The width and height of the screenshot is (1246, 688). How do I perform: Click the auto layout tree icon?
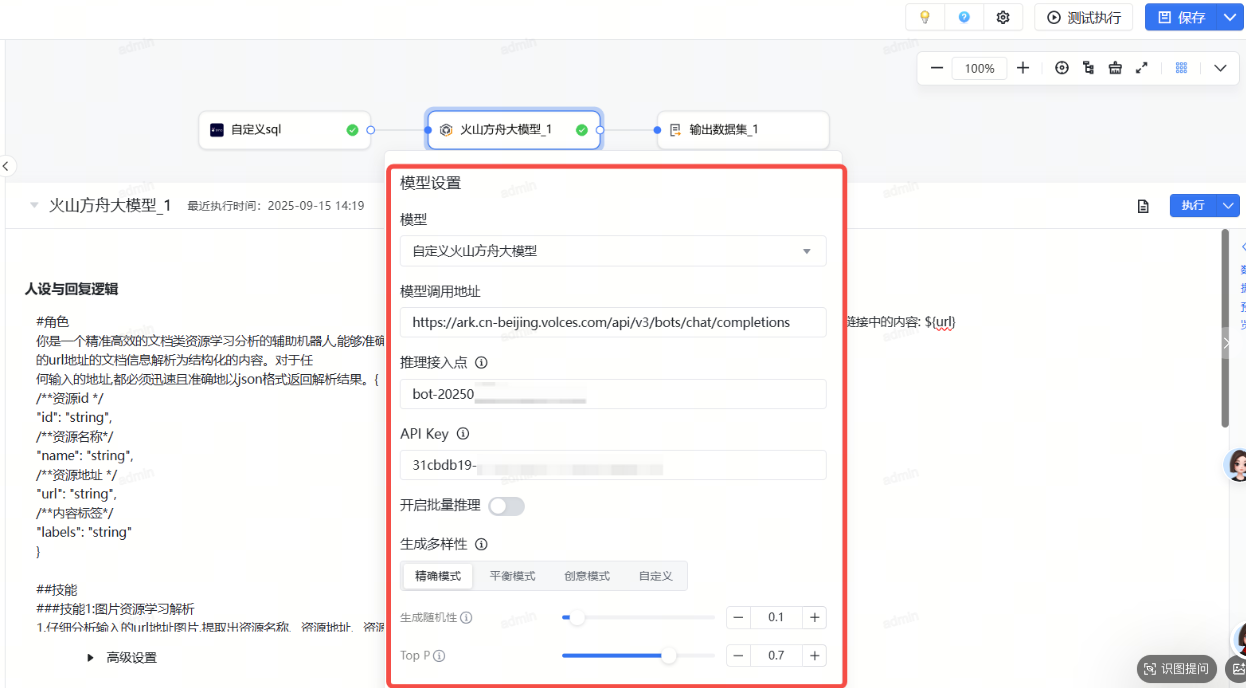click(x=1088, y=68)
